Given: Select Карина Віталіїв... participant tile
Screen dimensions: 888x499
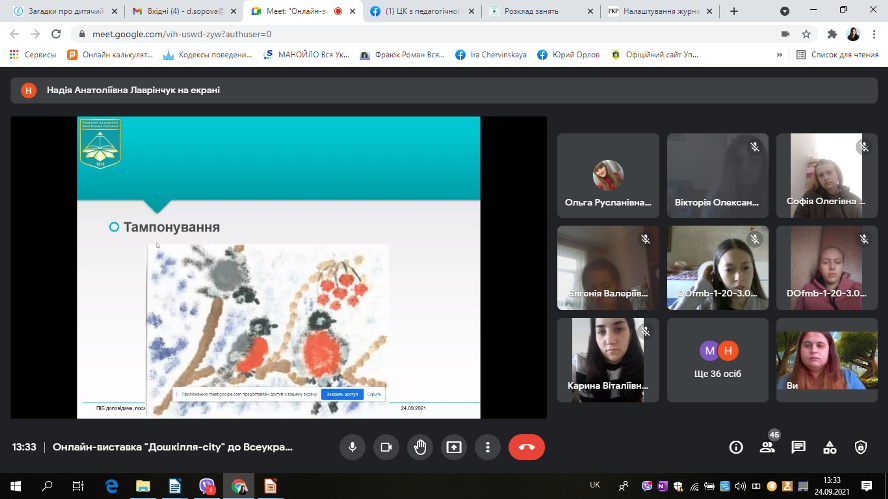Looking at the screenshot, I should [608, 360].
